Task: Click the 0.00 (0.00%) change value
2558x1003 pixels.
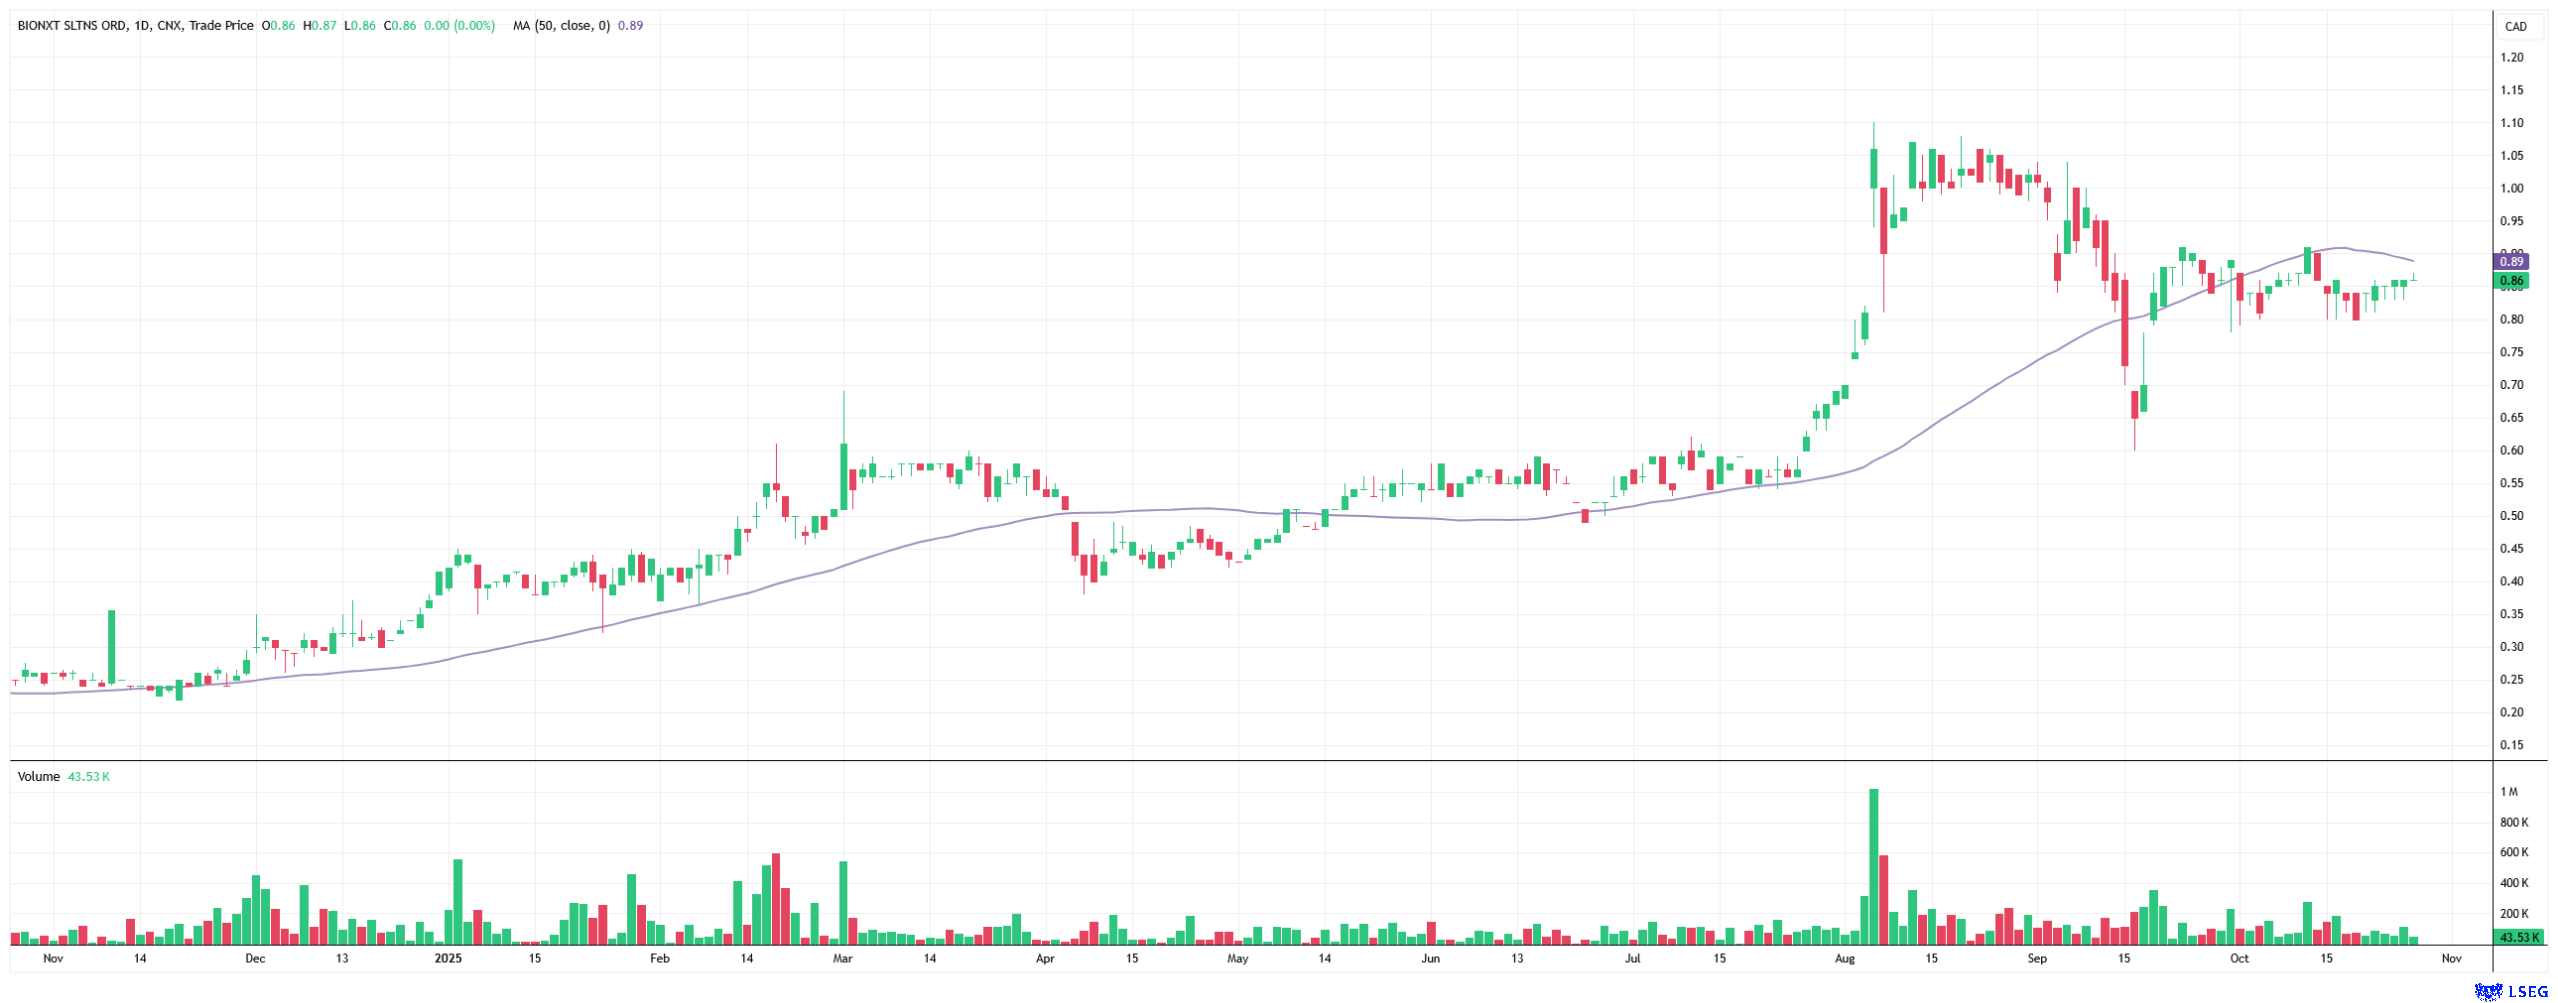Action: tap(459, 26)
